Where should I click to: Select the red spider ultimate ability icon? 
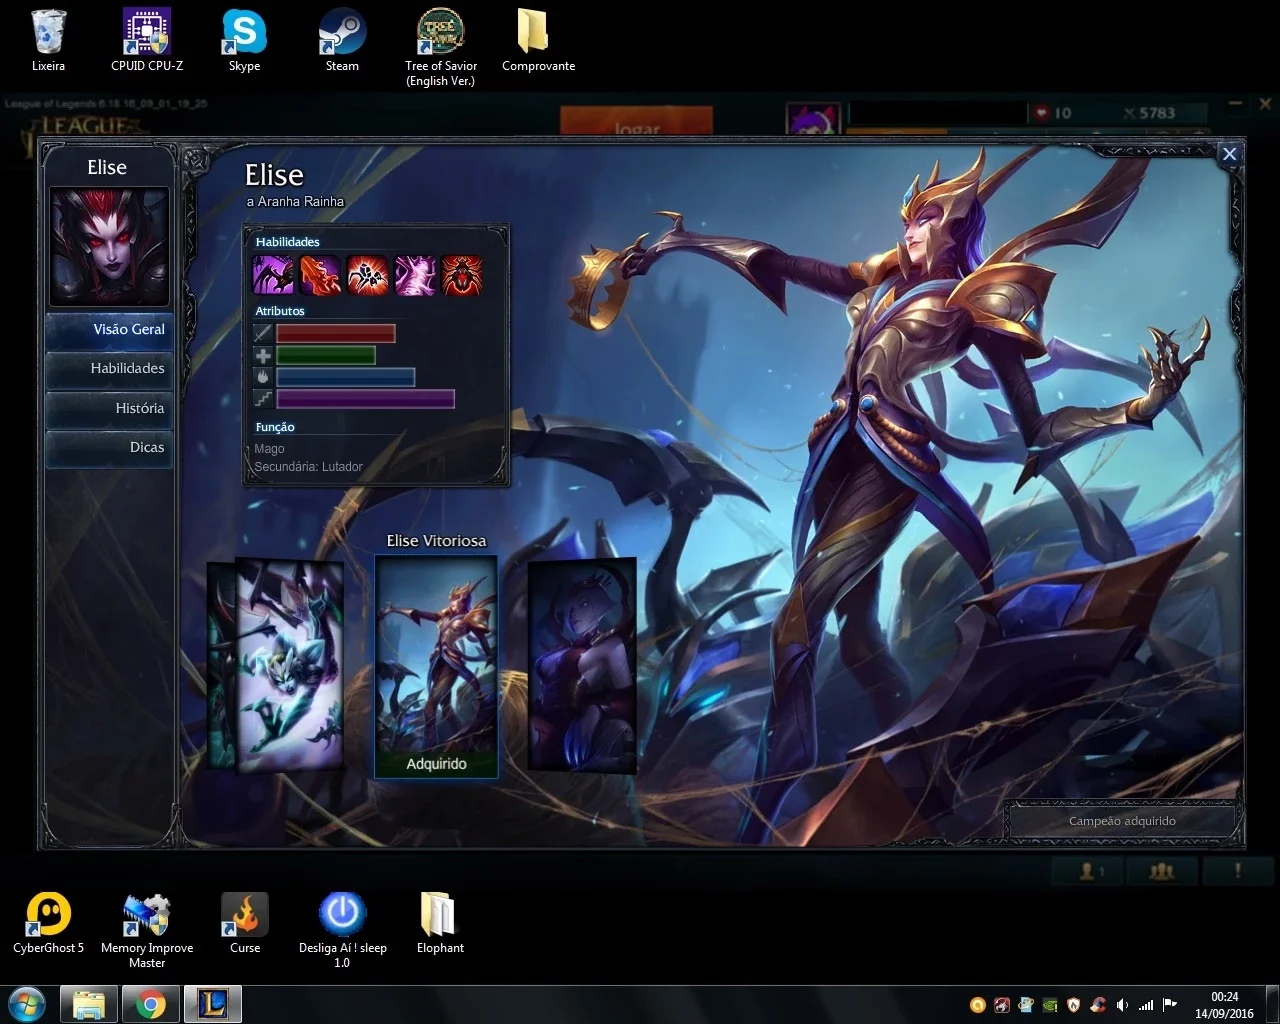point(462,275)
